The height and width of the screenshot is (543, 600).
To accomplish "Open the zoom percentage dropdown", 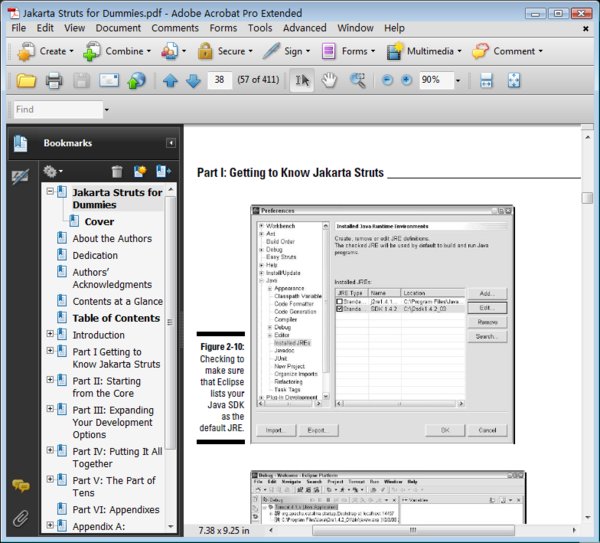I will click(458, 81).
